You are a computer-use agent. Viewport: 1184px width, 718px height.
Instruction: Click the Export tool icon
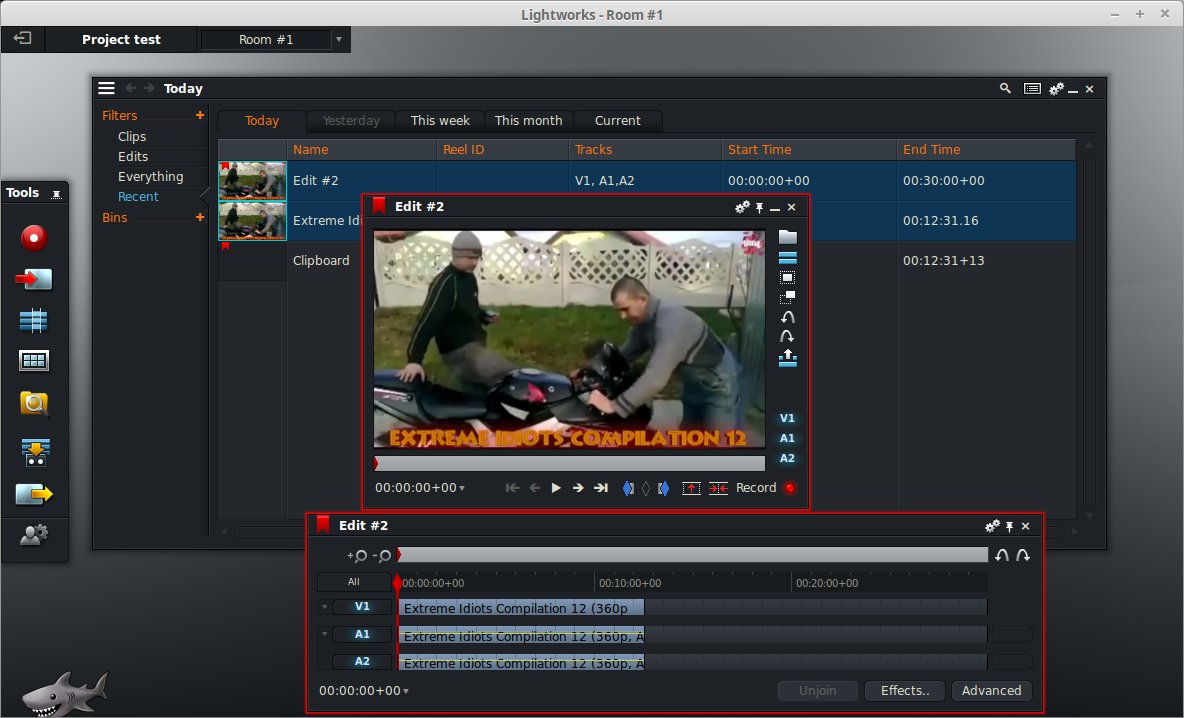pyautogui.click(x=34, y=494)
